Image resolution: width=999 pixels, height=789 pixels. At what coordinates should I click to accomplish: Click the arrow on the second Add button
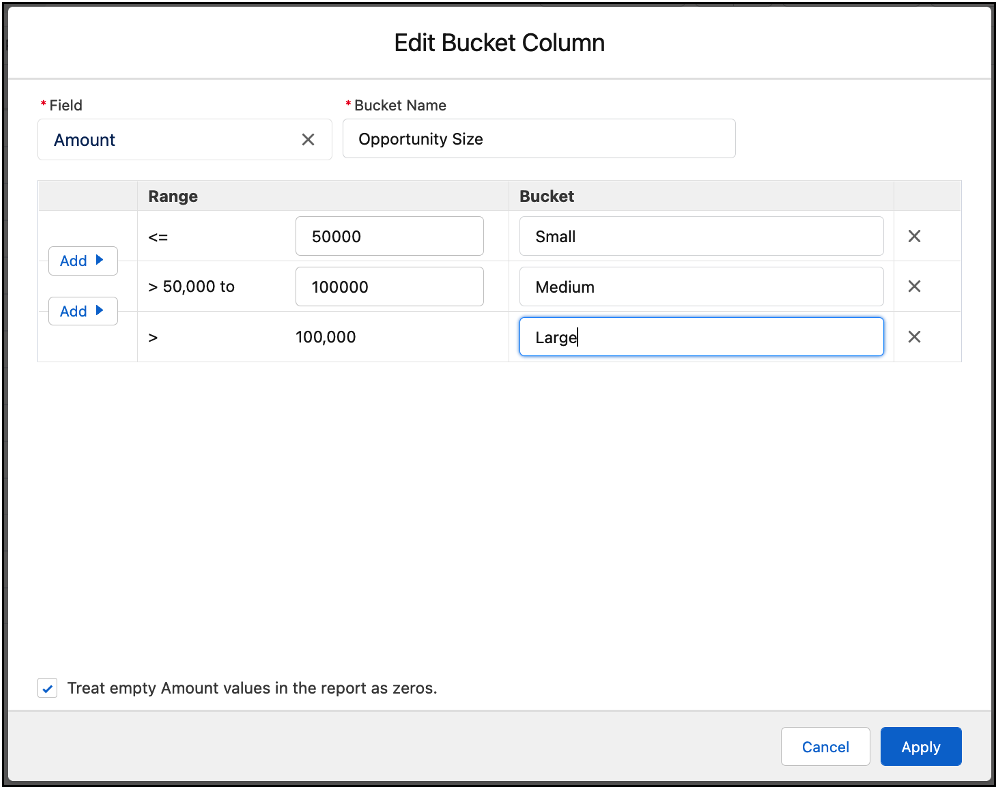(x=99, y=311)
